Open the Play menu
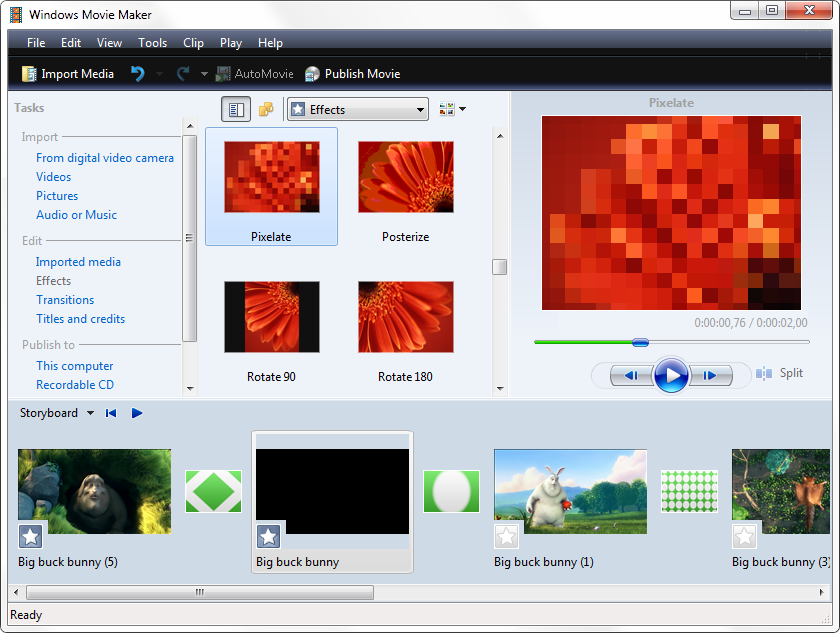Viewport: 840px width, 633px height. point(231,43)
